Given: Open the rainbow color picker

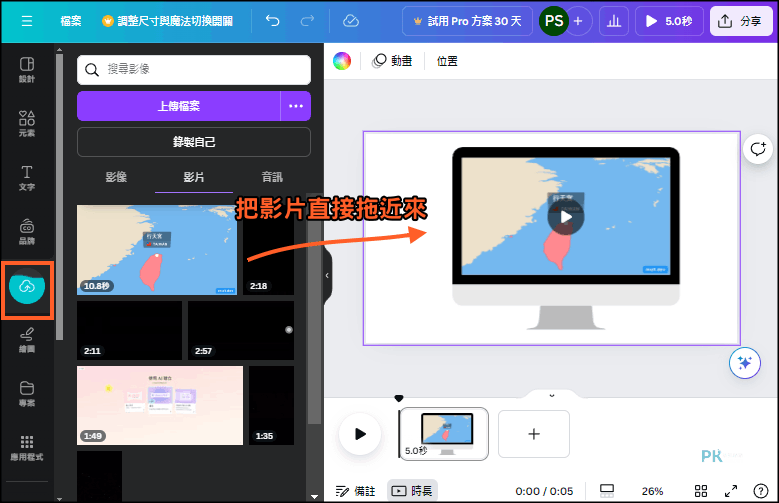Looking at the screenshot, I should point(342,61).
